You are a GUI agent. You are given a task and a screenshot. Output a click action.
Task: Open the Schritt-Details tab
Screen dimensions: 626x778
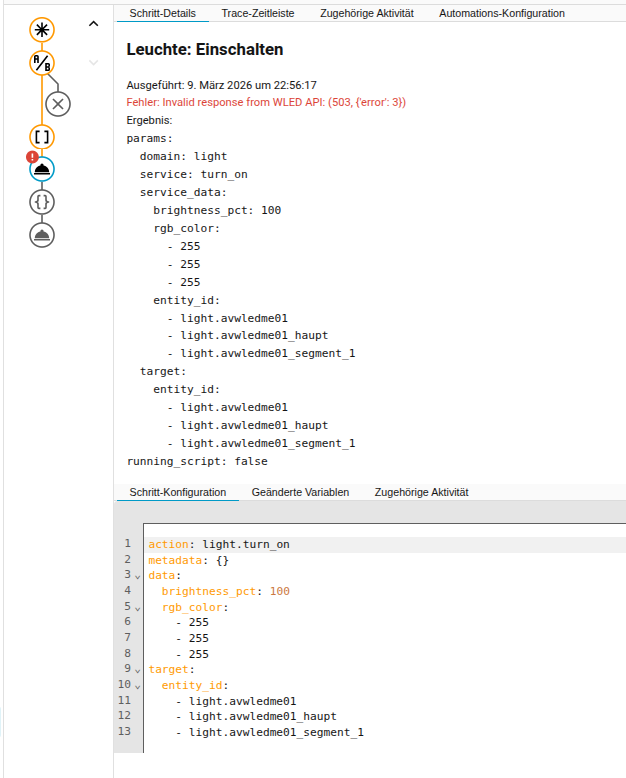click(162, 13)
